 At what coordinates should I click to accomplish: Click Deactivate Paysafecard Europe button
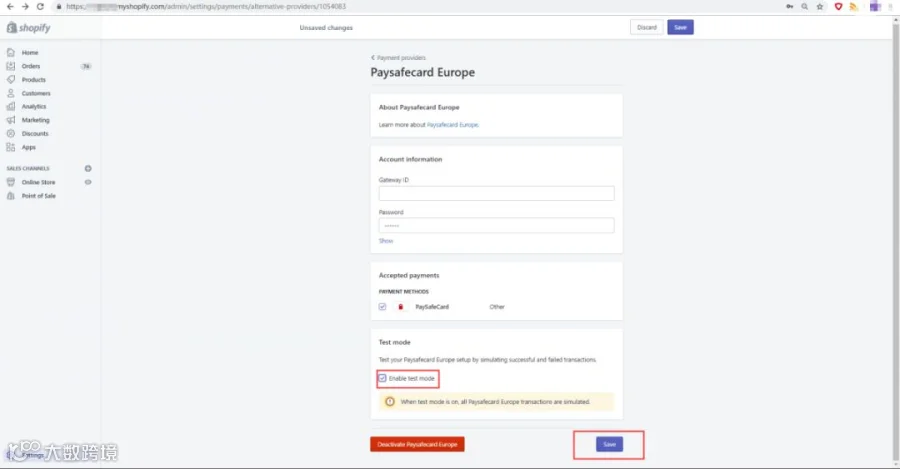417,444
